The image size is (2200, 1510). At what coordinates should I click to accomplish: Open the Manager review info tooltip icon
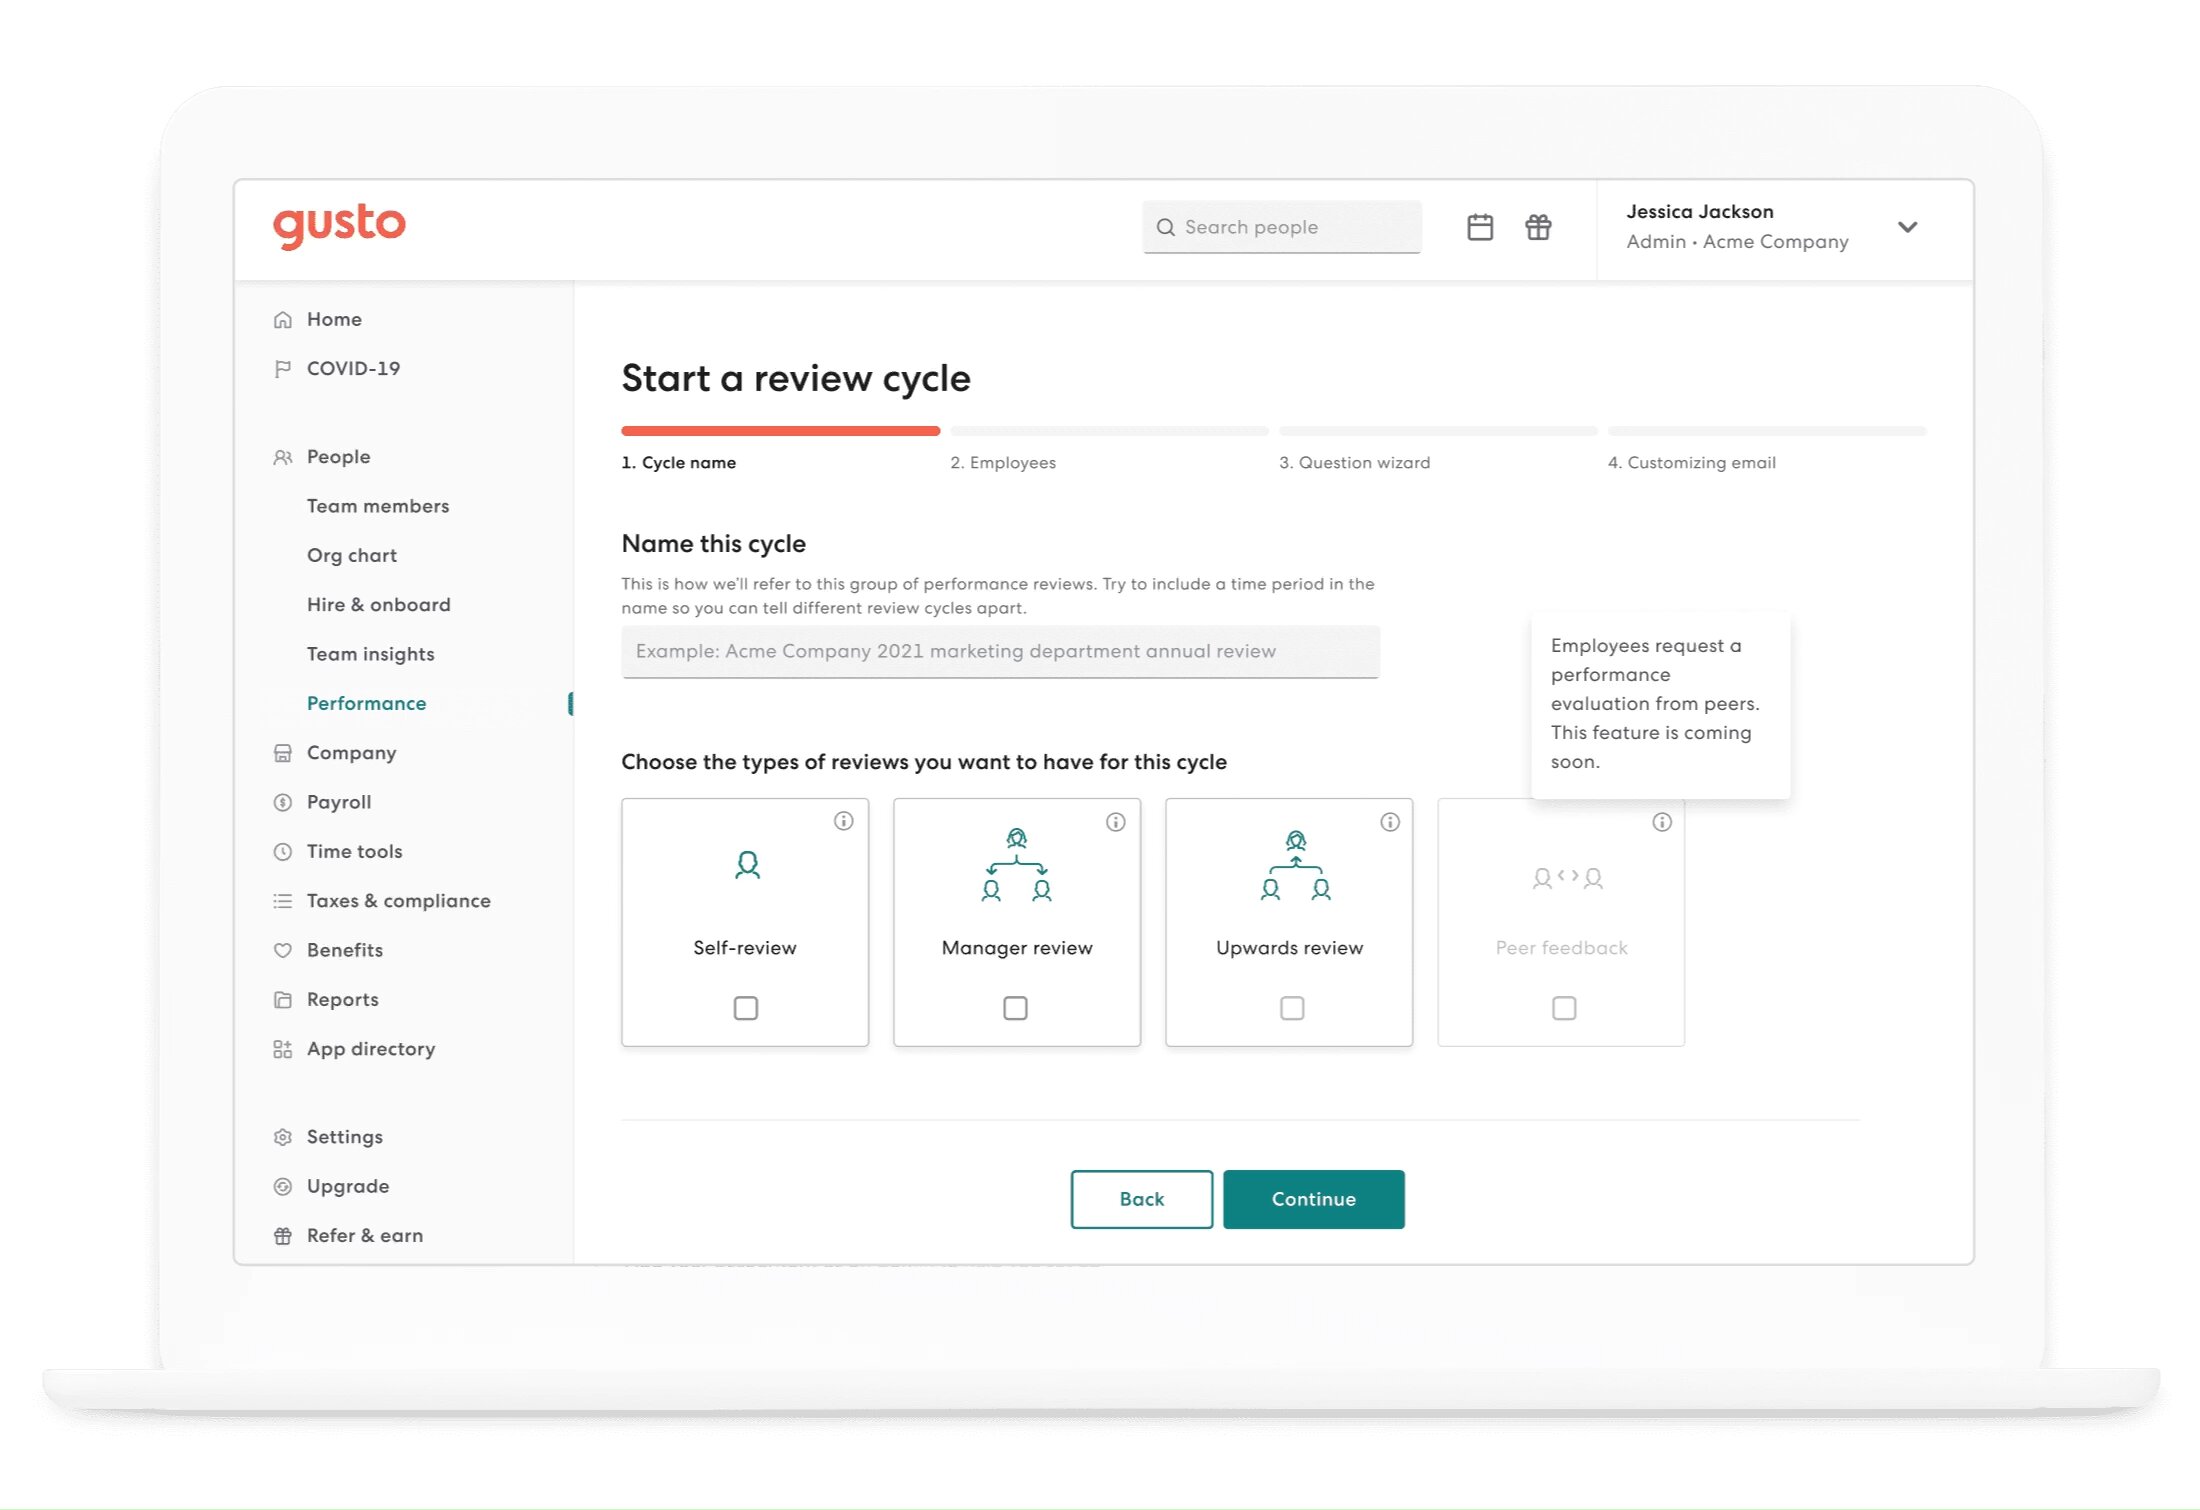[x=1116, y=822]
